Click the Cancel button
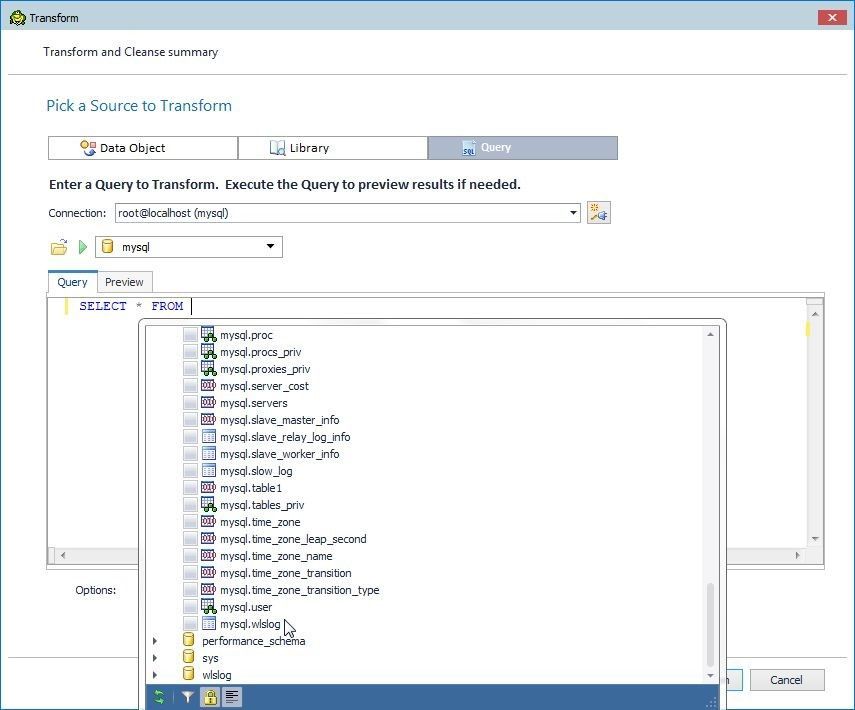Screen dimensions: 855x710 coord(786,679)
